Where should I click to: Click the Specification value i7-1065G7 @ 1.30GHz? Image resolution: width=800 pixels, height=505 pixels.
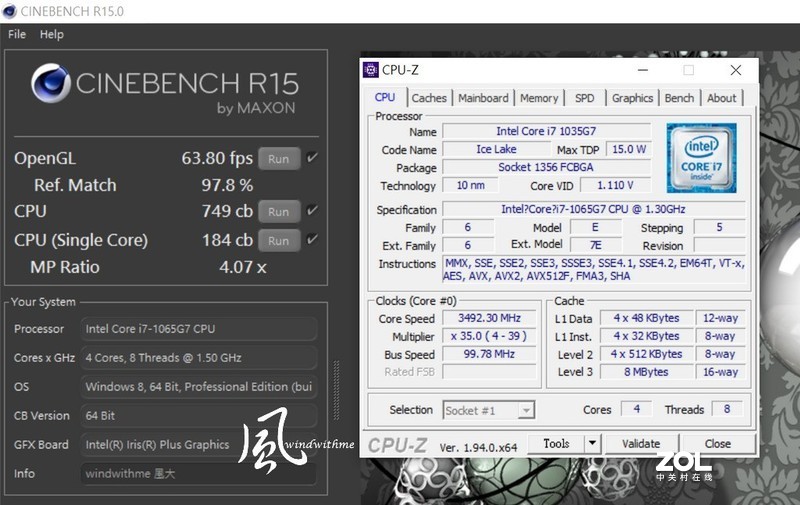click(593, 209)
